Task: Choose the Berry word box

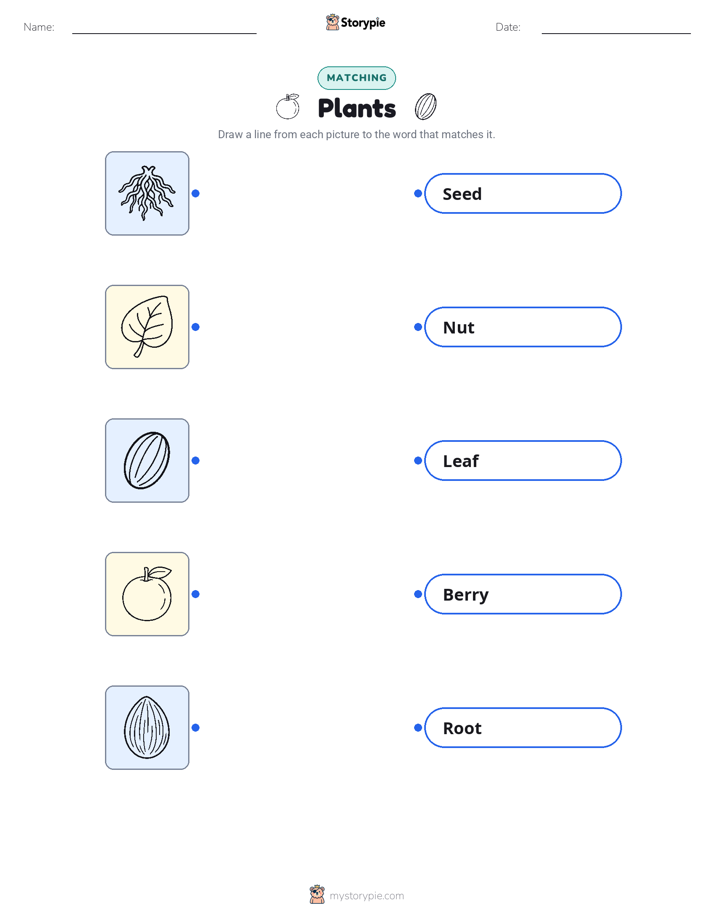Action: tap(523, 594)
